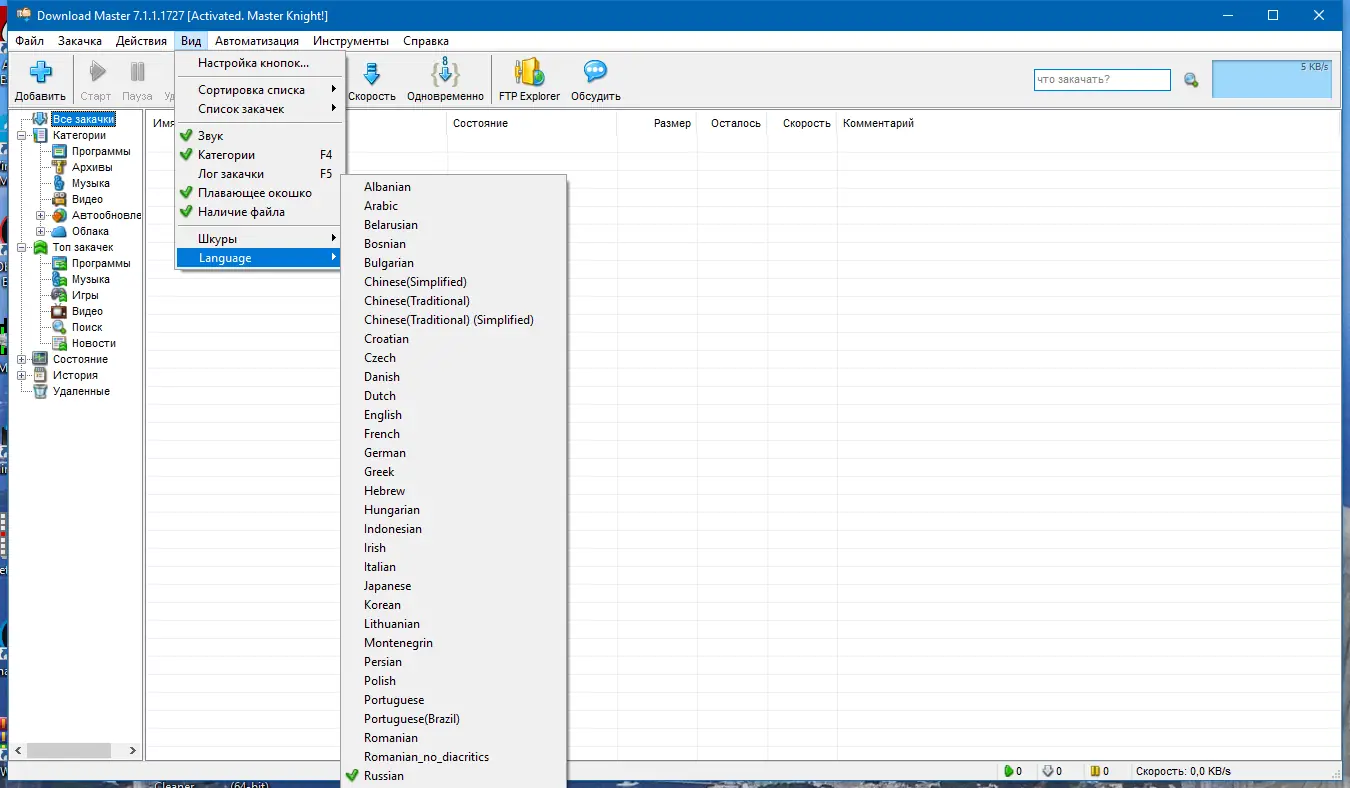Open the Автоматизация menu

pyautogui.click(x=257, y=41)
